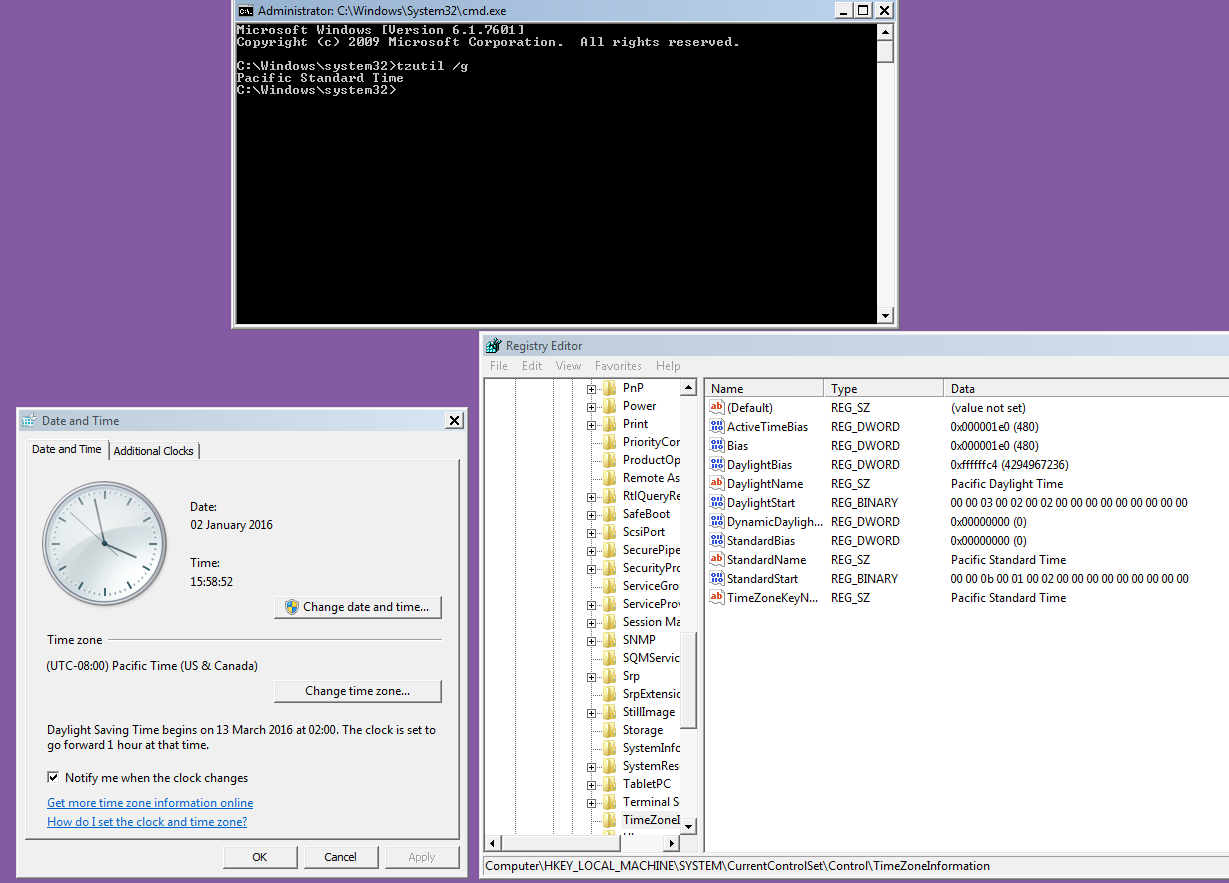The width and height of the screenshot is (1229, 883).
Task: Select the Terminal S key label
Action: (x=651, y=802)
